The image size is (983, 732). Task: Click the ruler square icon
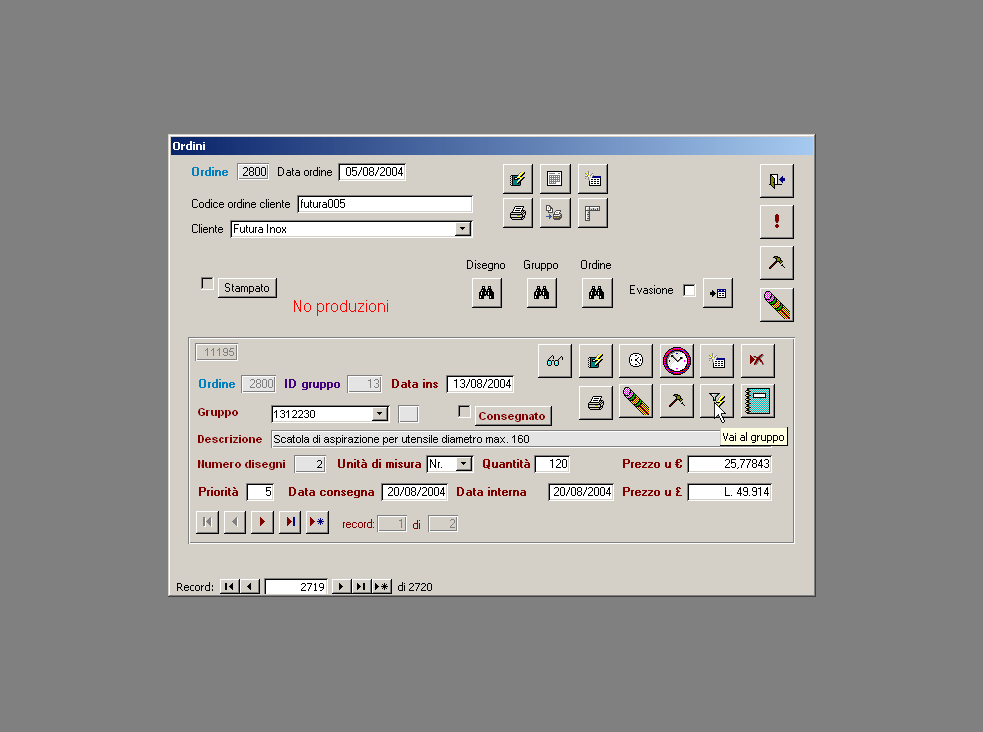point(593,213)
